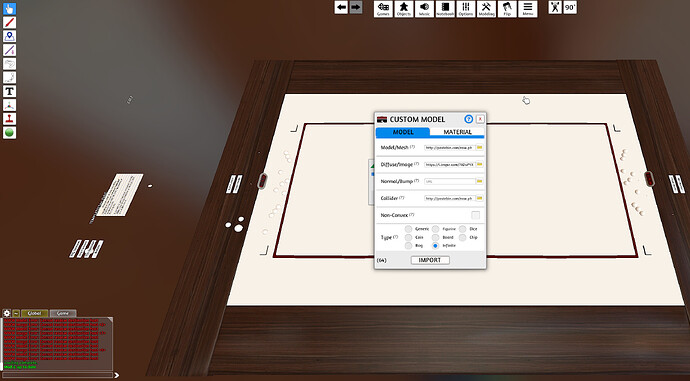
Task: Click the Import button
Action: [x=430, y=260]
